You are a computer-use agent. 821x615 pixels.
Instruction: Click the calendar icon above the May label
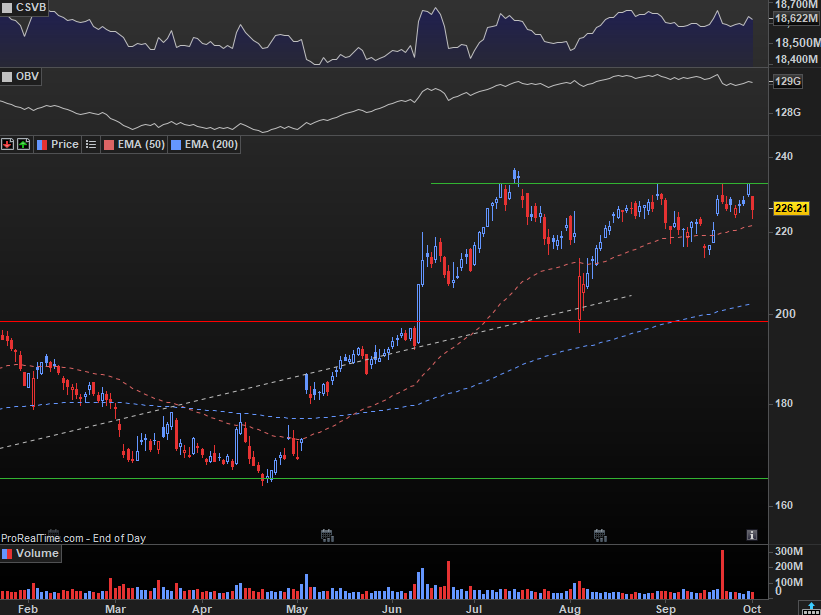pos(327,534)
